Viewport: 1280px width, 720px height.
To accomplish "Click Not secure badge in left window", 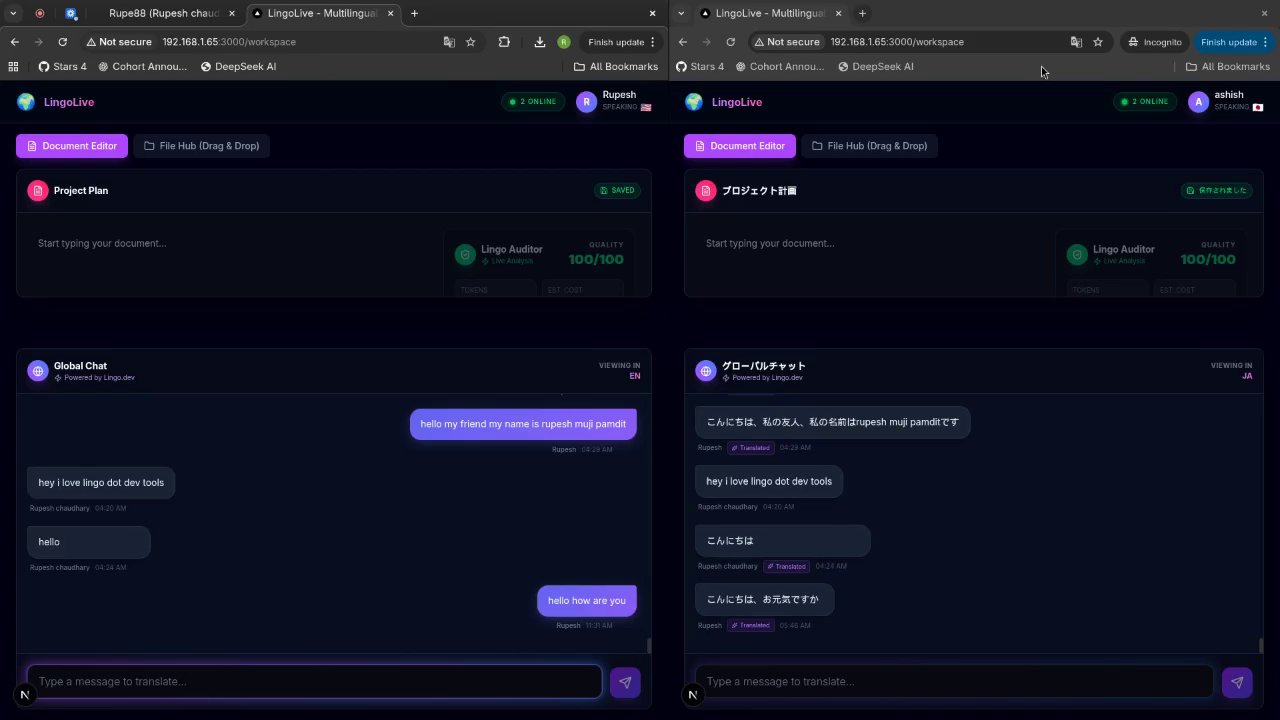I will click(119, 42).
